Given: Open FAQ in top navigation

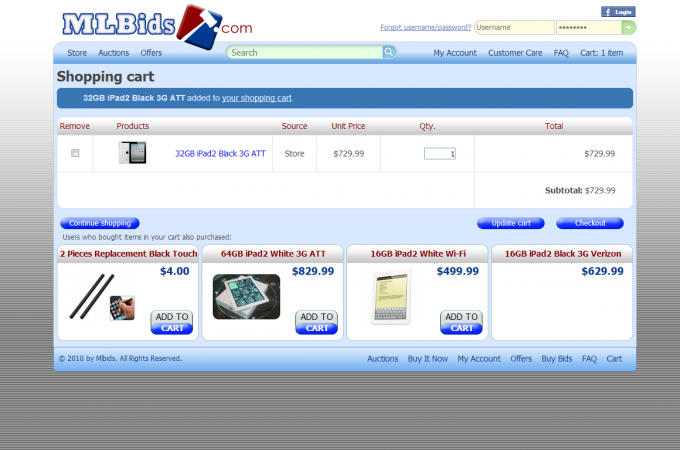Looking at the screenshot, I should click(x=561, y=53).
